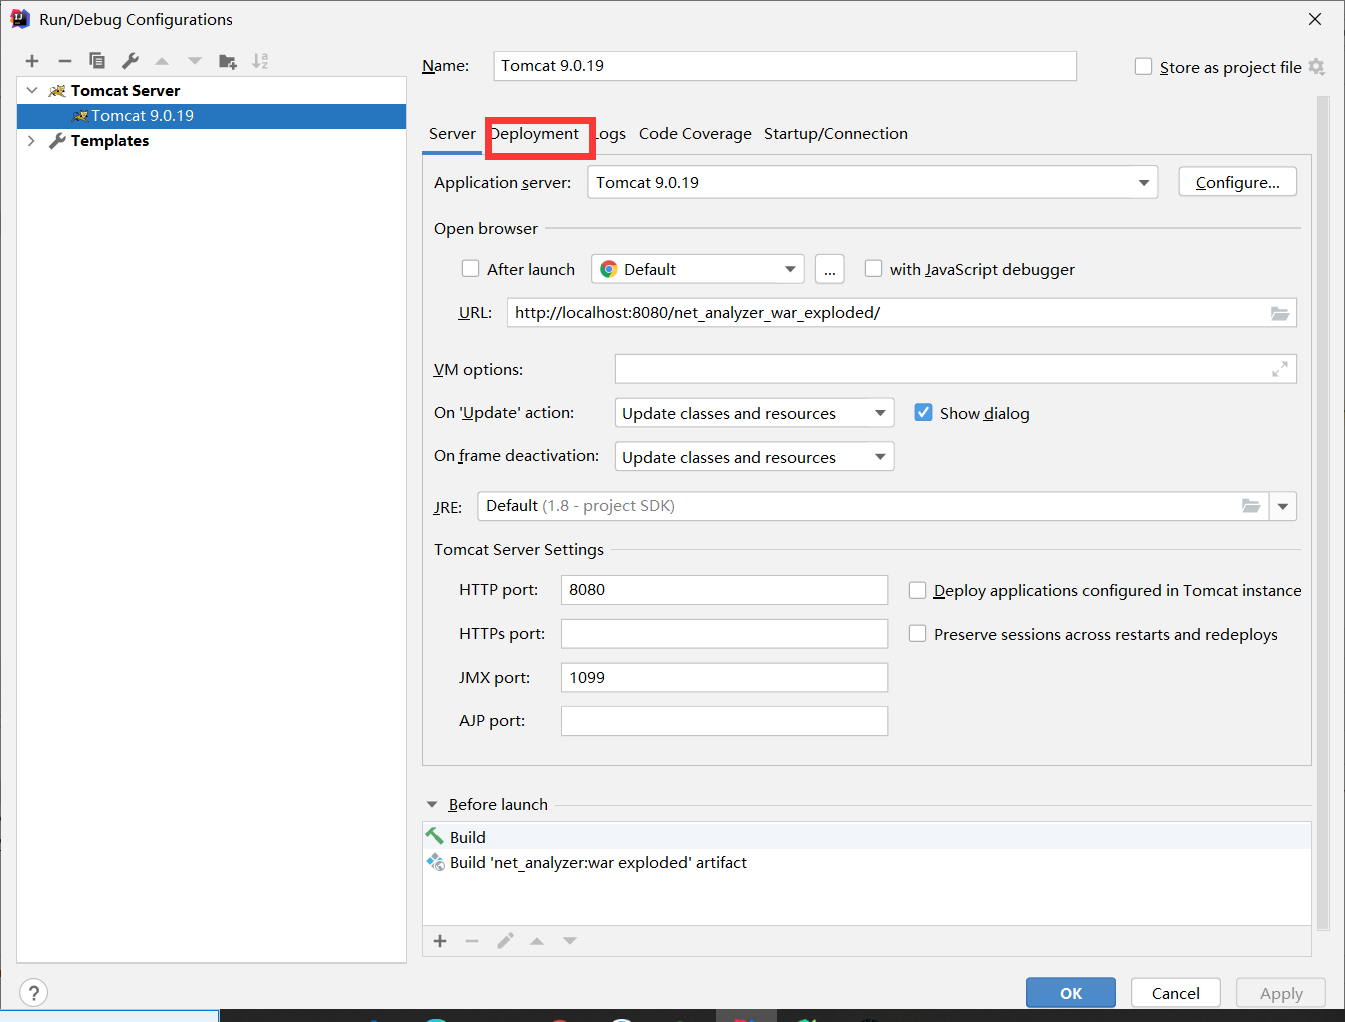Move configuration down arrow in toolbar

195,61
